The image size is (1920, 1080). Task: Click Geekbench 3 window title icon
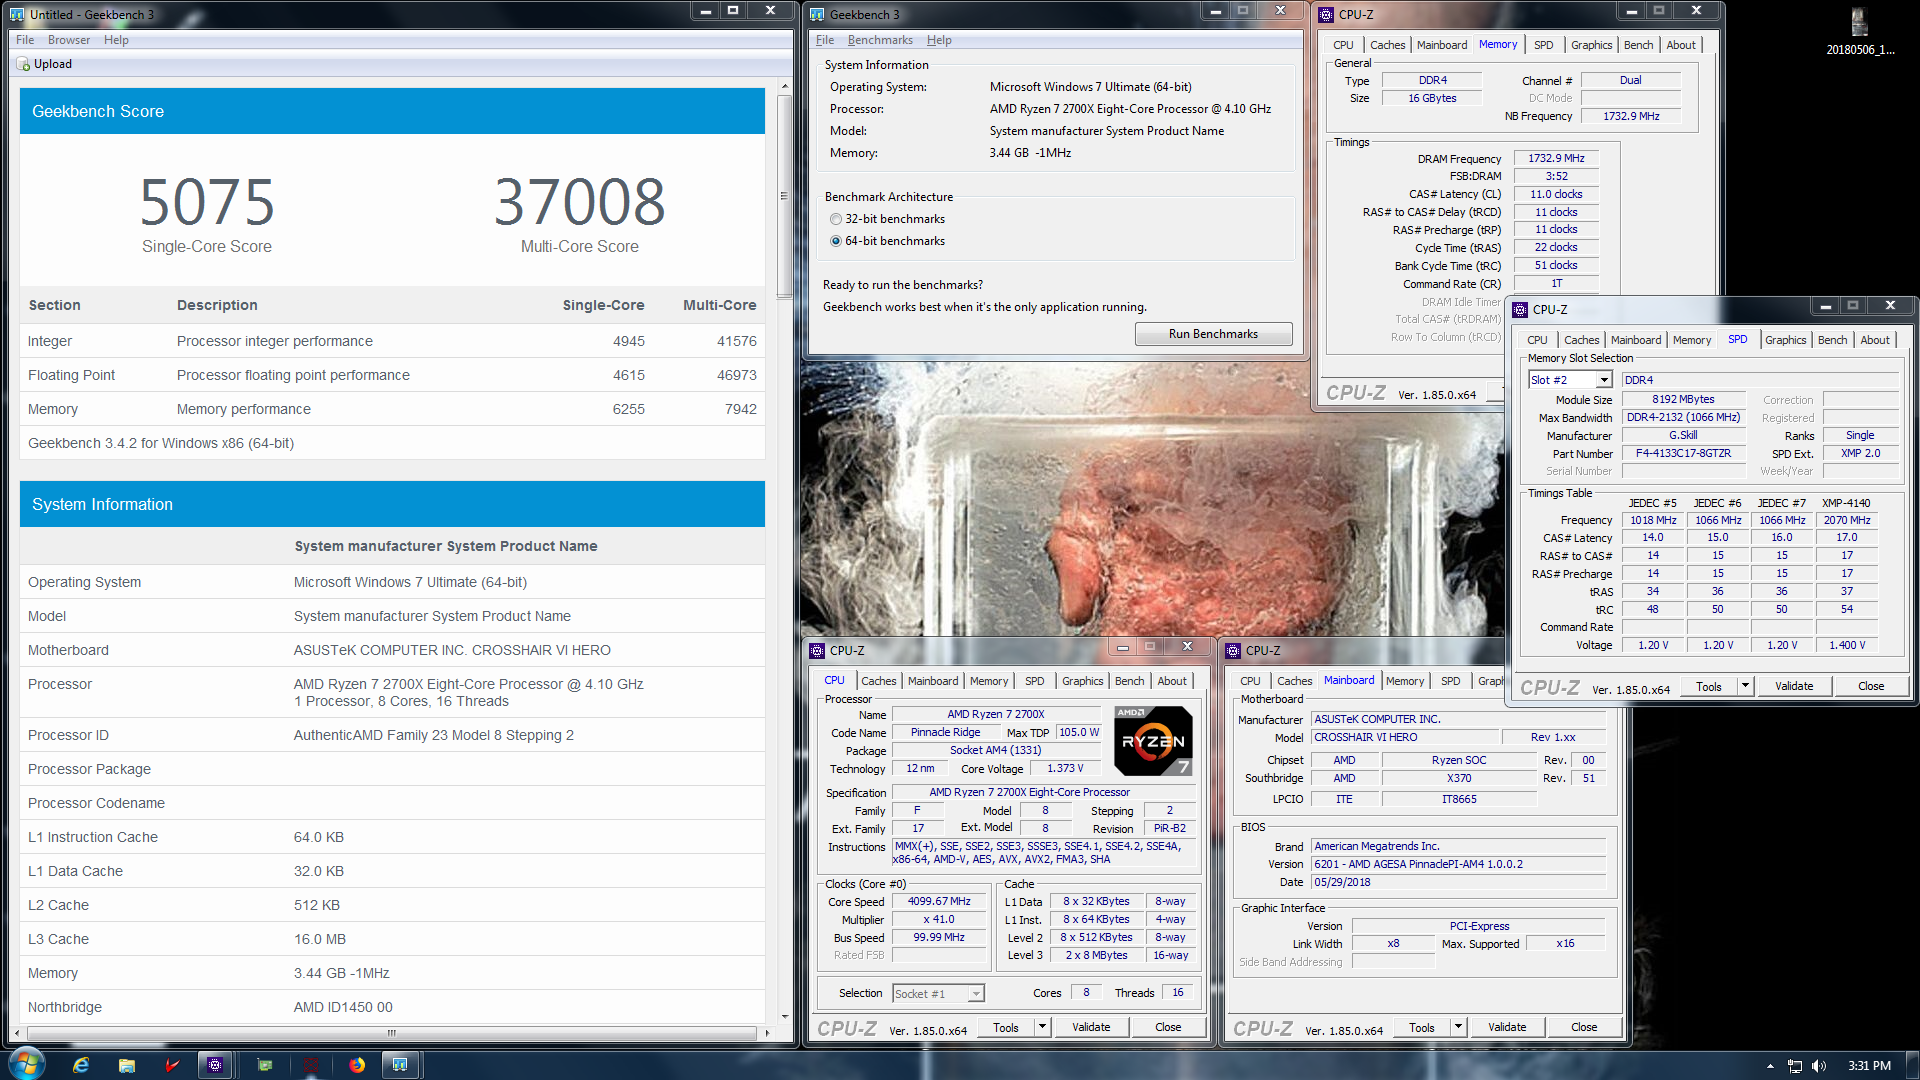click(x=817, y=14)
